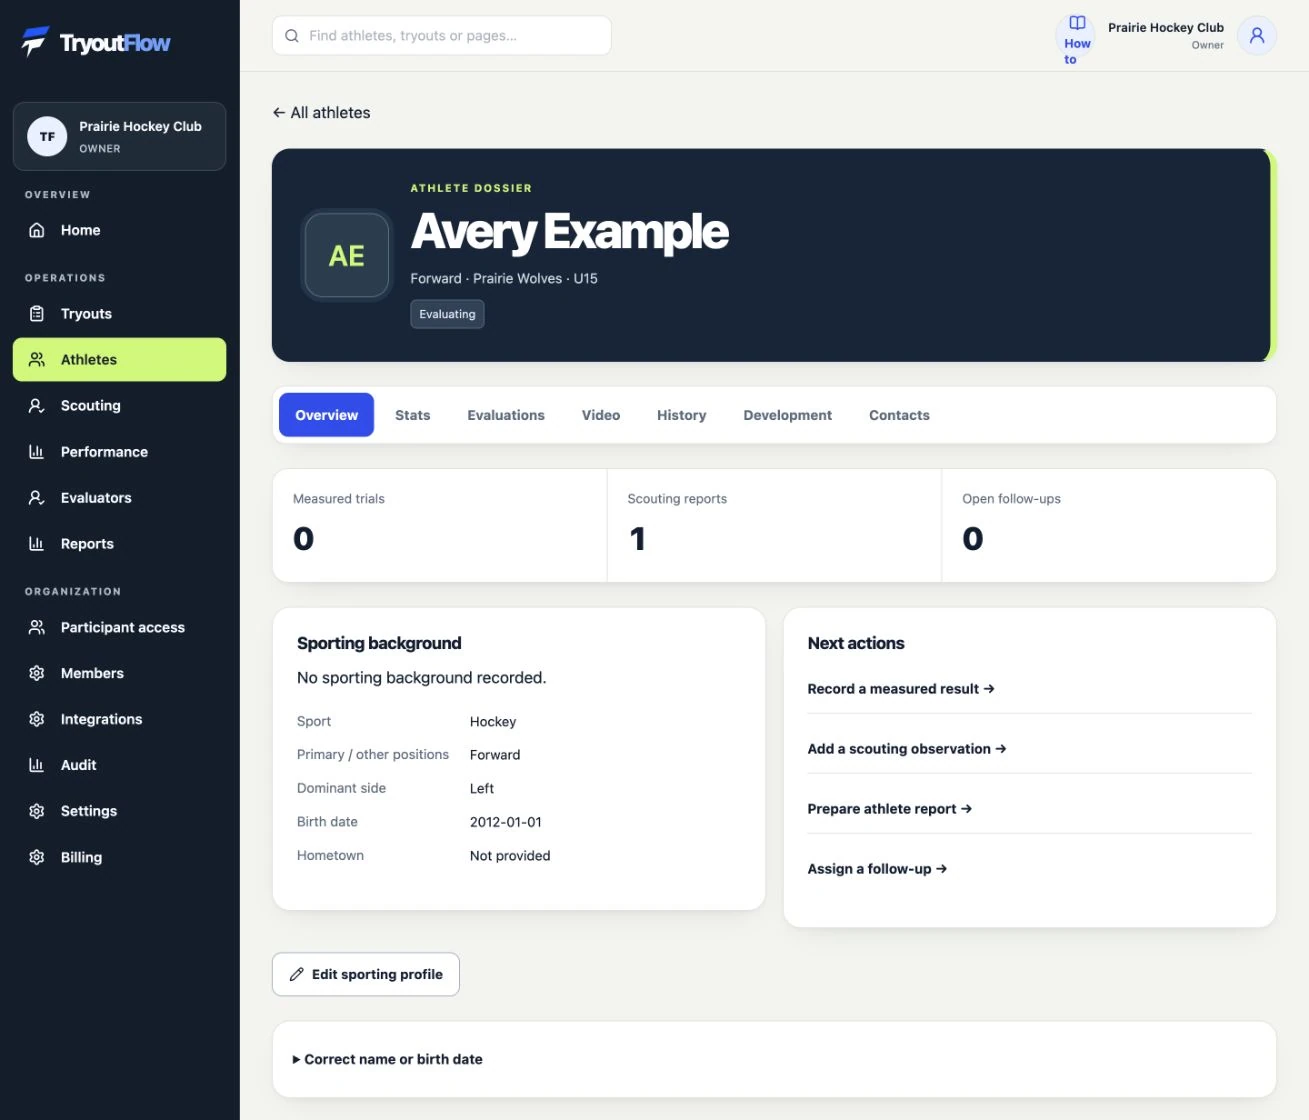
Task: Click the Scouting reports count card
Action: pos(774,526)
